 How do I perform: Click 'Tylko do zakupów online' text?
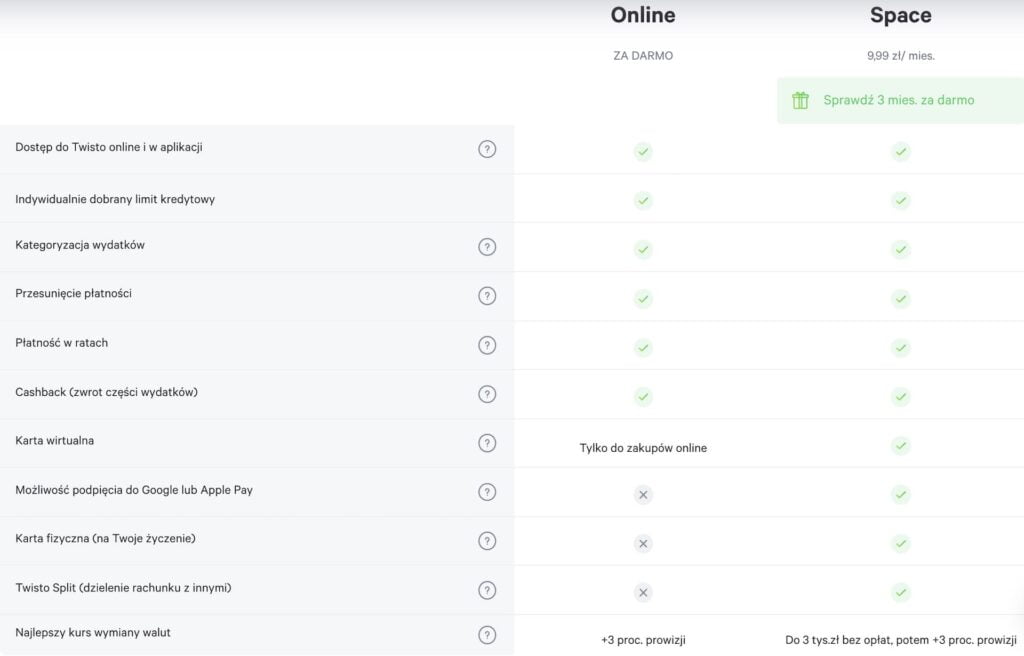coord(643,448)
